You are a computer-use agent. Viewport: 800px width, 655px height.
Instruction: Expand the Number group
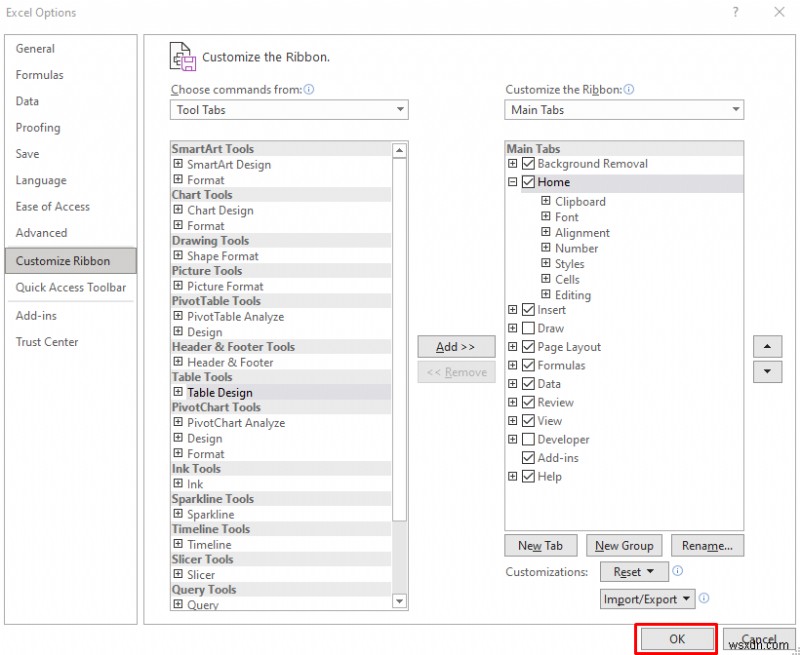click(x=545, y=247)
